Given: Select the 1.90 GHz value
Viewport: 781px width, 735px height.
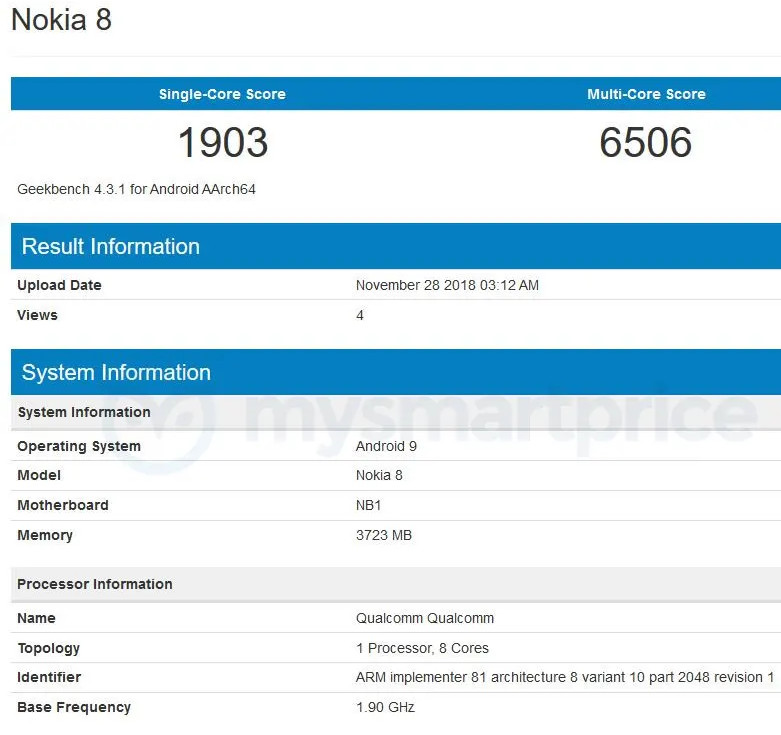Looking at the screenshot, I should click(x=385, y=707).
